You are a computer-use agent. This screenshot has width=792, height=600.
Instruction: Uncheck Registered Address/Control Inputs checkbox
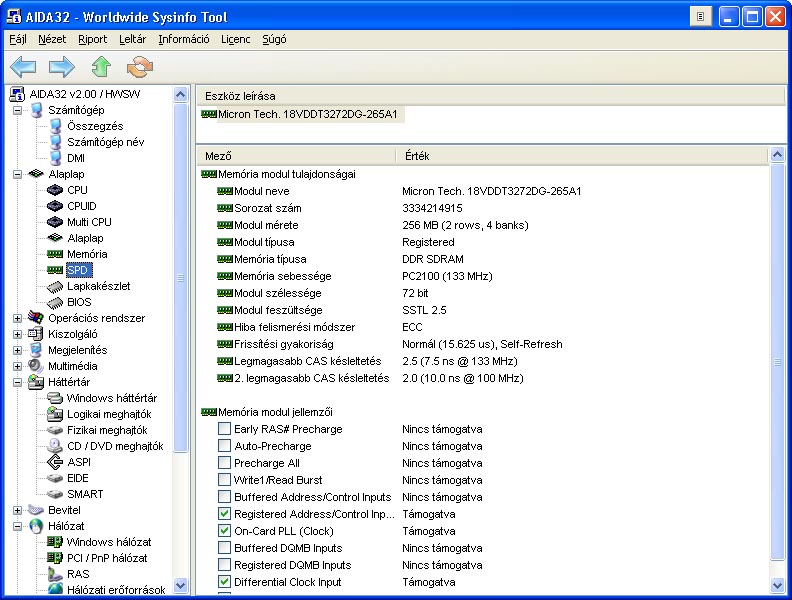point(224,514)
